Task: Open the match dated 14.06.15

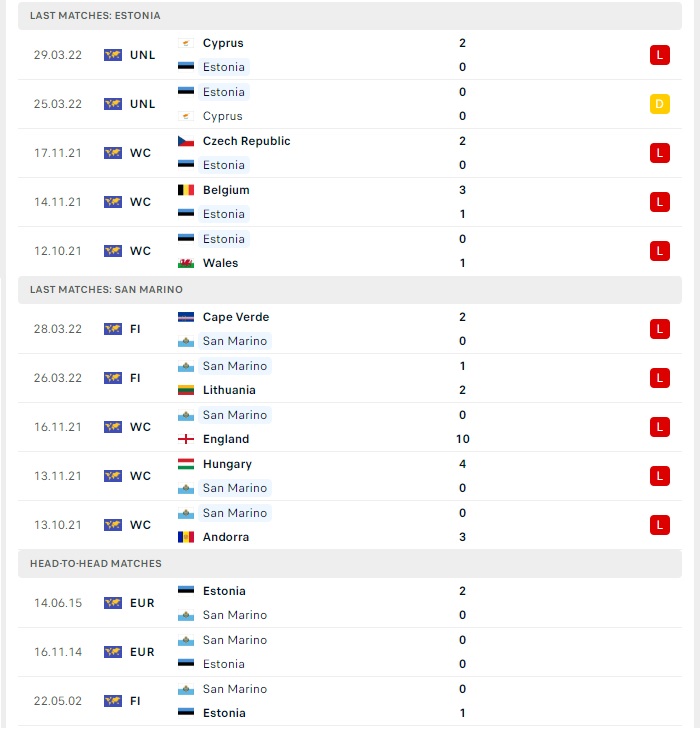Action: (350, 603)
